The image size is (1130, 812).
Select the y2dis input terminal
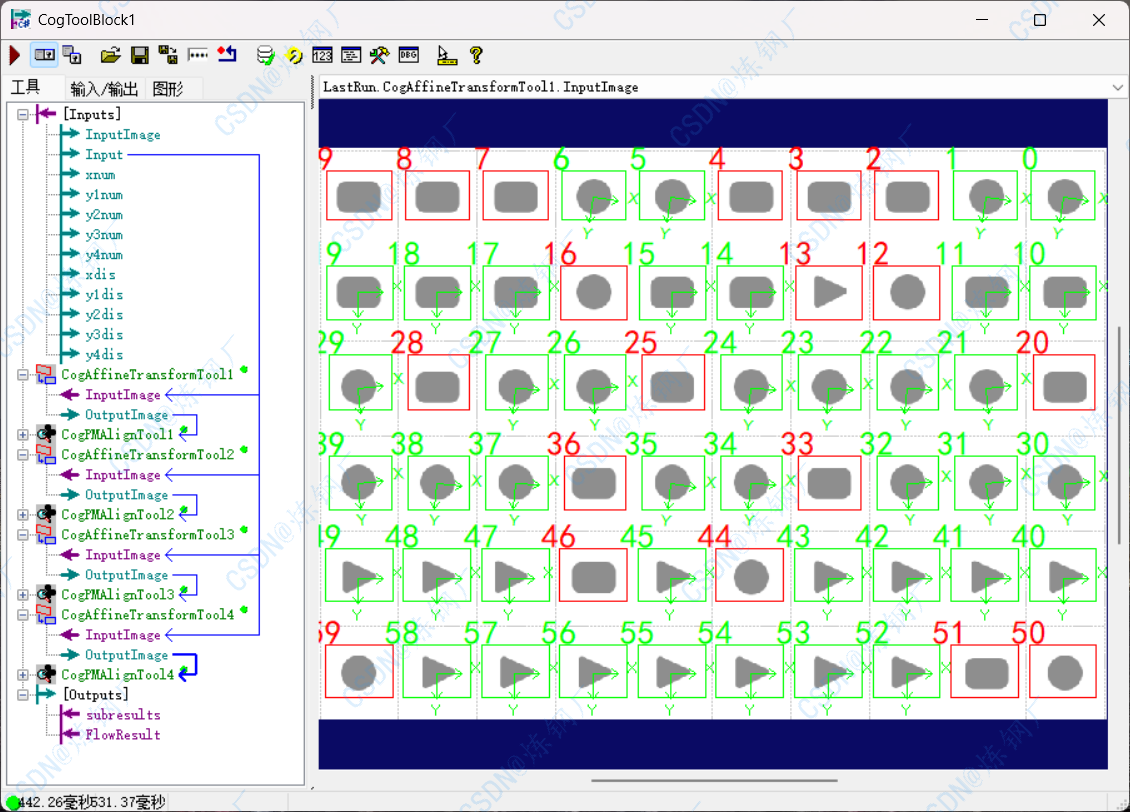tap(104, 315)
